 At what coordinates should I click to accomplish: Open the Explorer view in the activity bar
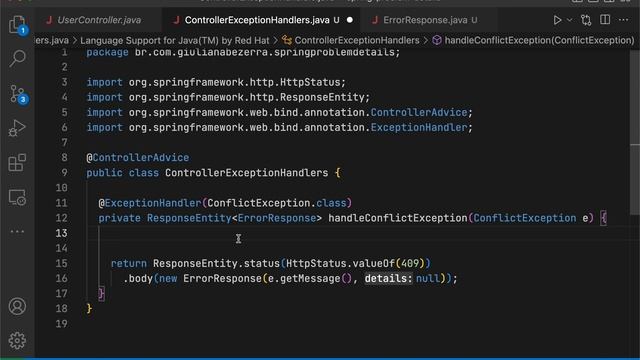point(17,24)
